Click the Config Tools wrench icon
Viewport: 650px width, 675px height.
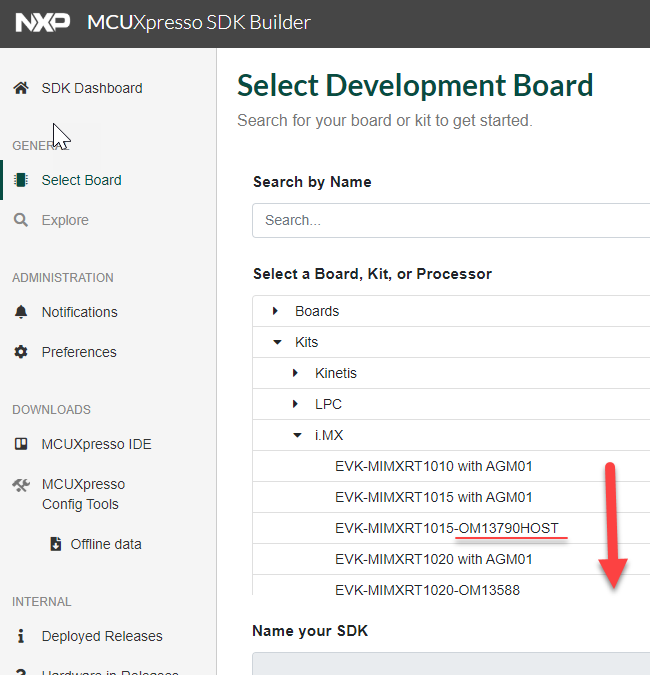21,485
